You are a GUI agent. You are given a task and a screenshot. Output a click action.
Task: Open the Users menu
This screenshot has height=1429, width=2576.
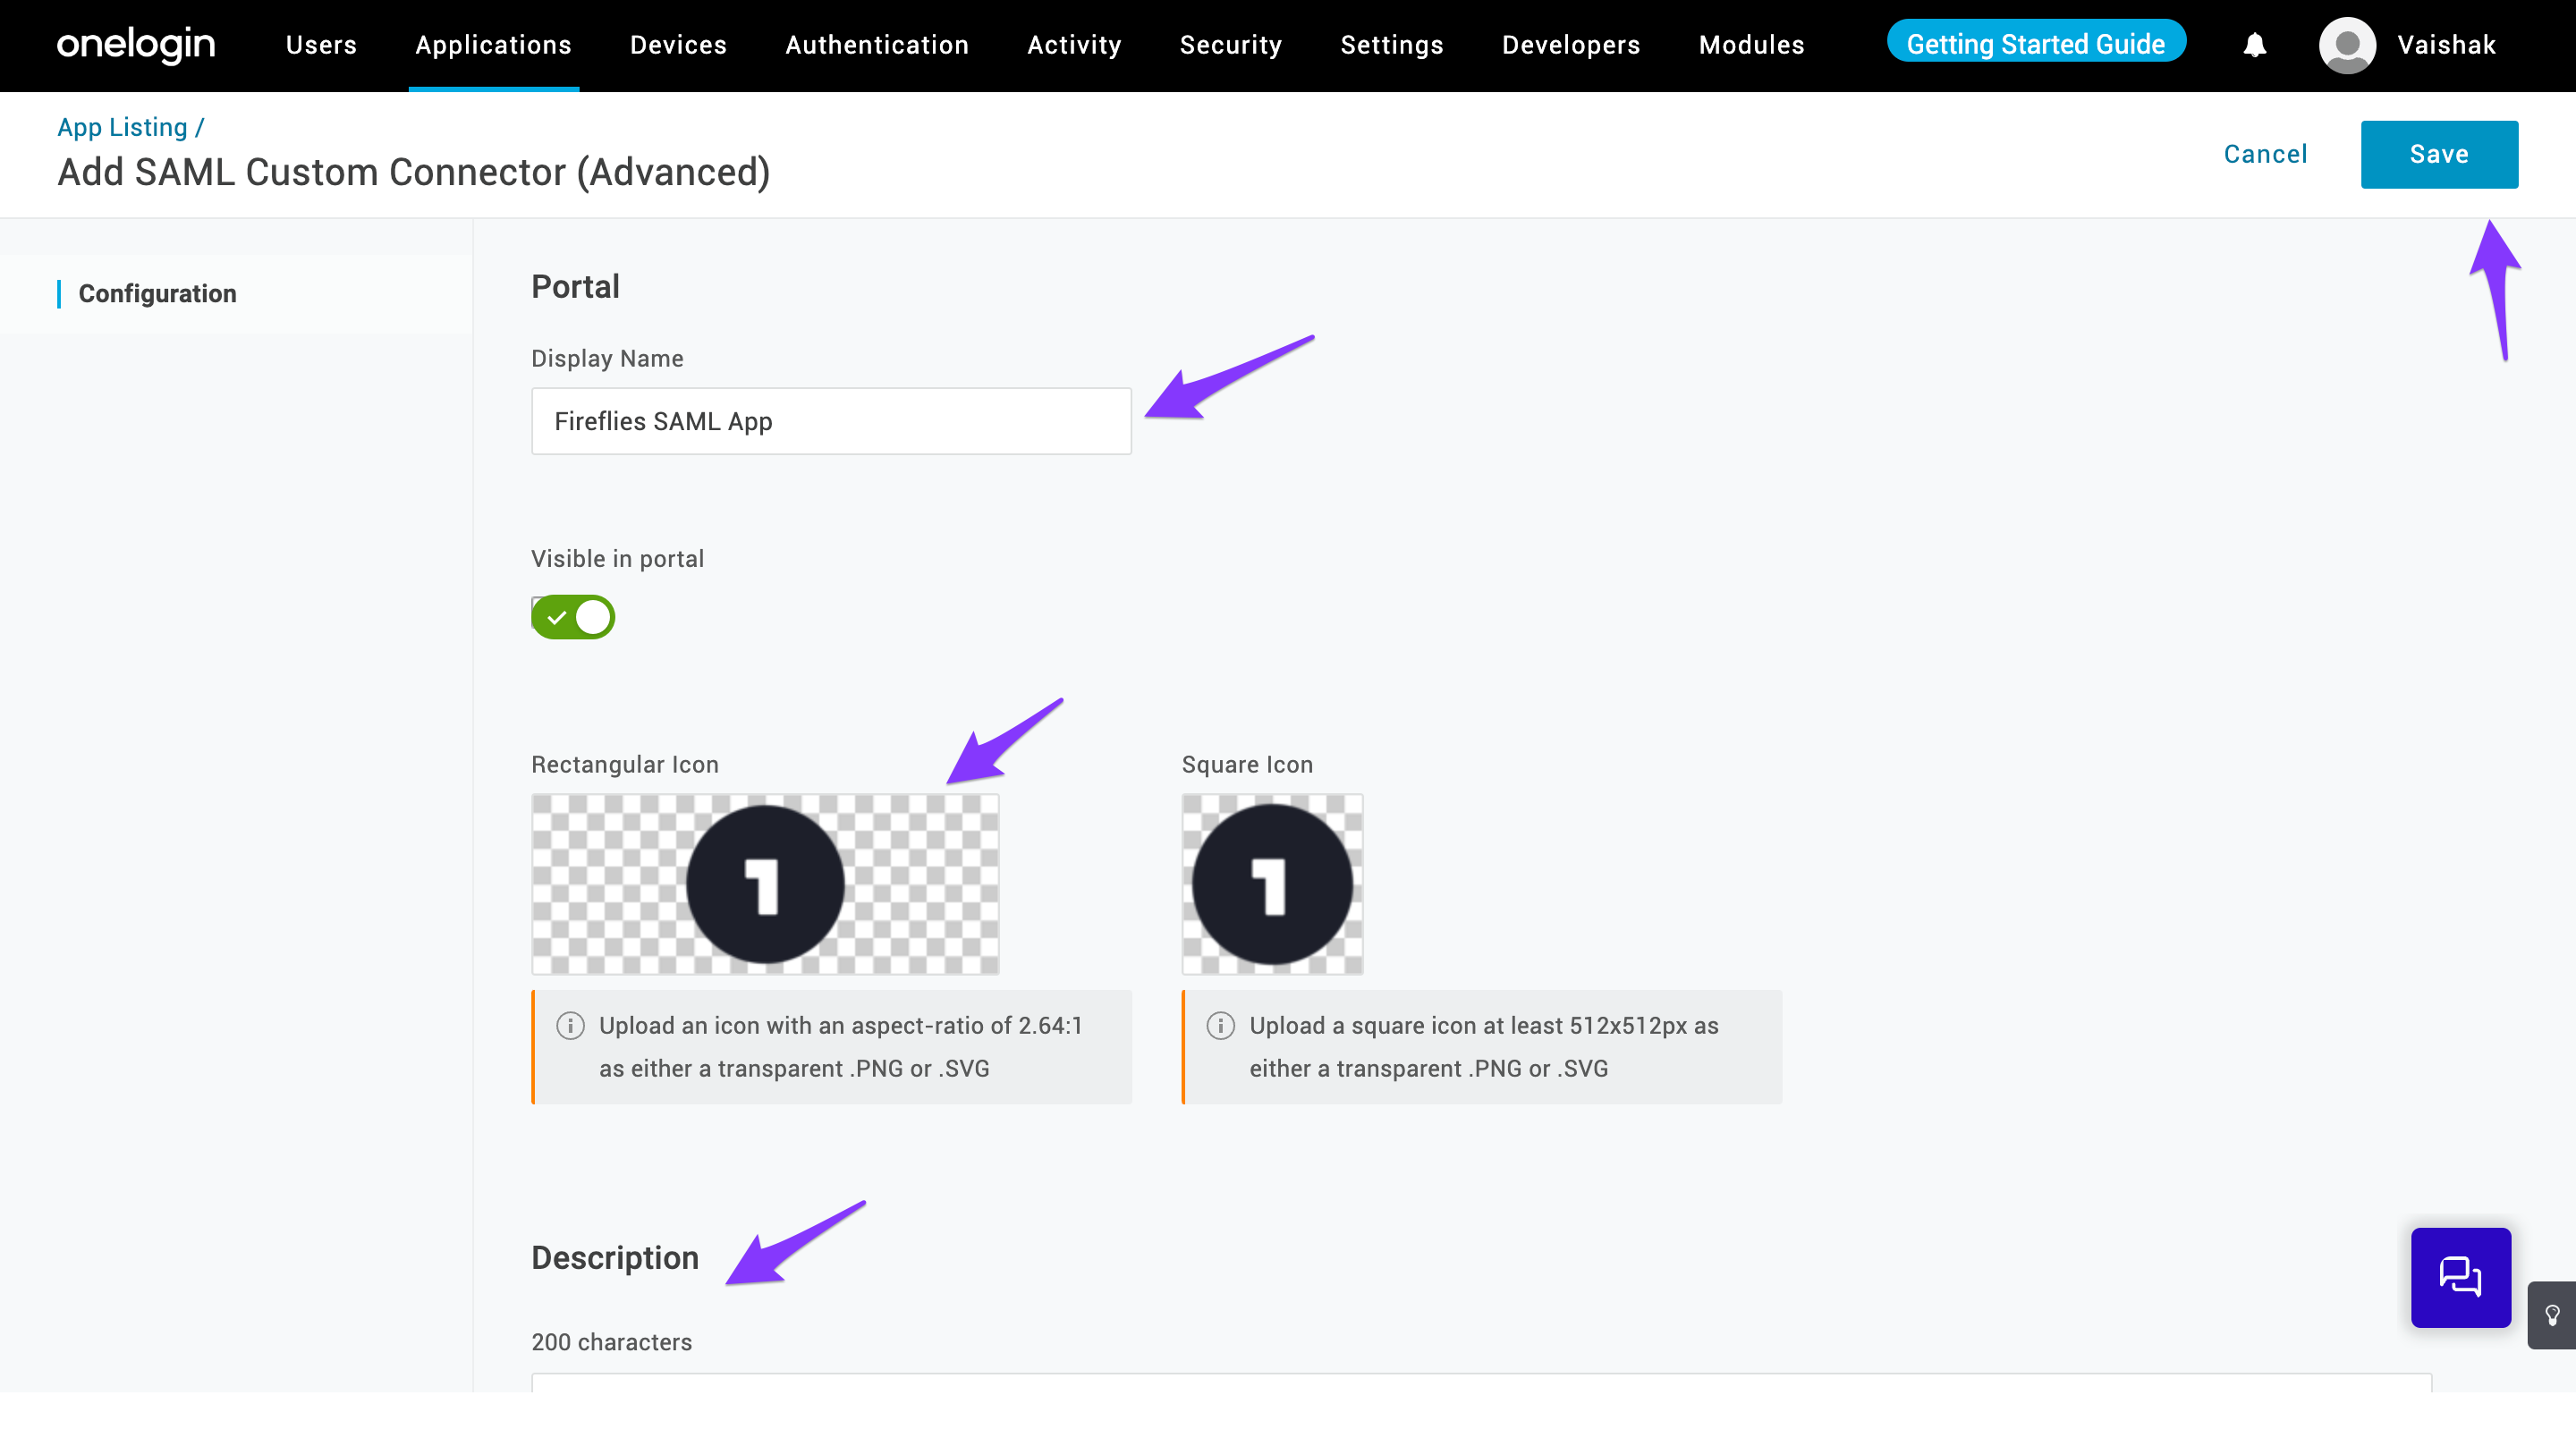pyautogui.click(x=321, y=45)
